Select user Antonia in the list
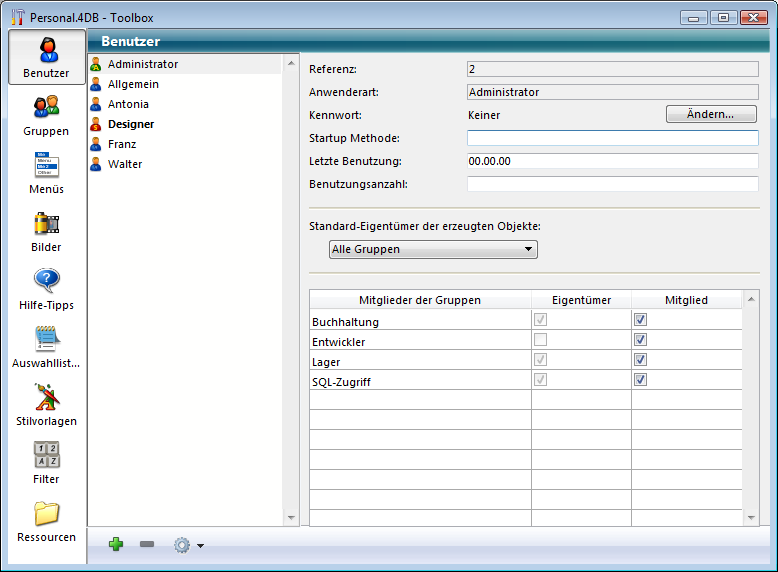Viewport: 778px width, 572px height. click(128, 104)
